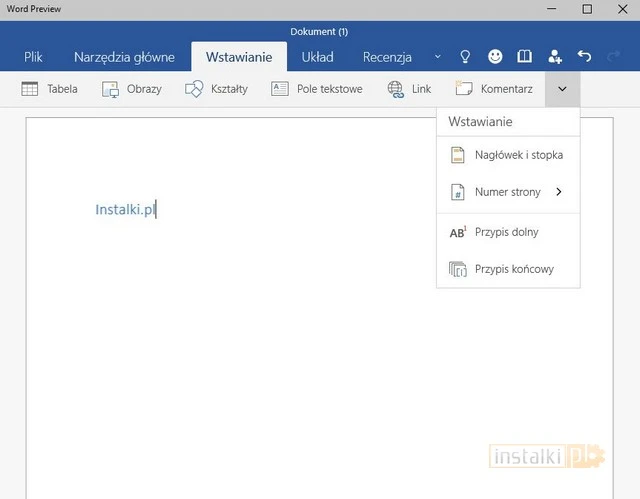Image resolution: width=640 pixels, height=499 pixels.
Task: Click the Przypis końcowy pages icon
Action: [x=458, y=269]
